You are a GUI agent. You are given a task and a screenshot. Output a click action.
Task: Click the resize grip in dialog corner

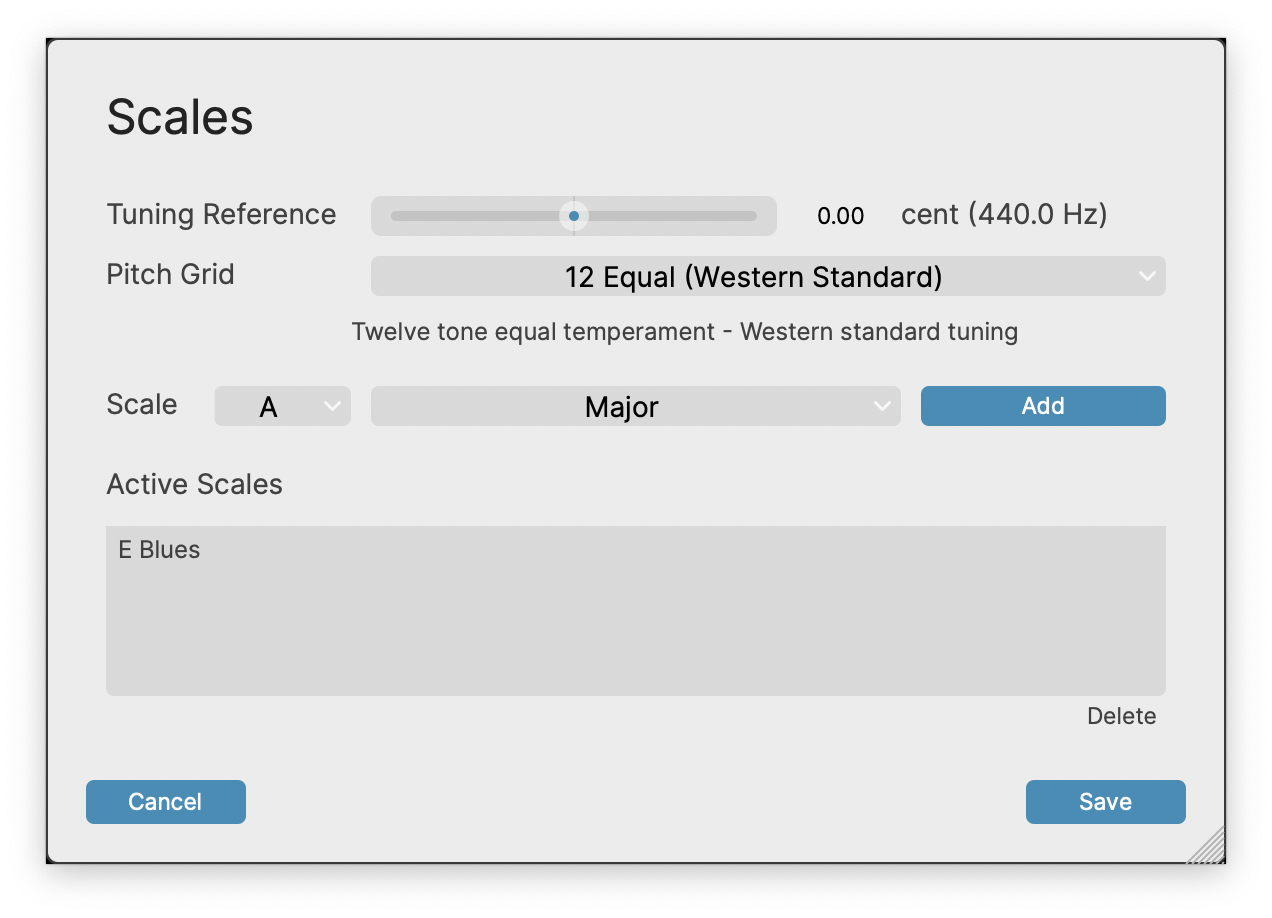click(x=1208, y=847)
